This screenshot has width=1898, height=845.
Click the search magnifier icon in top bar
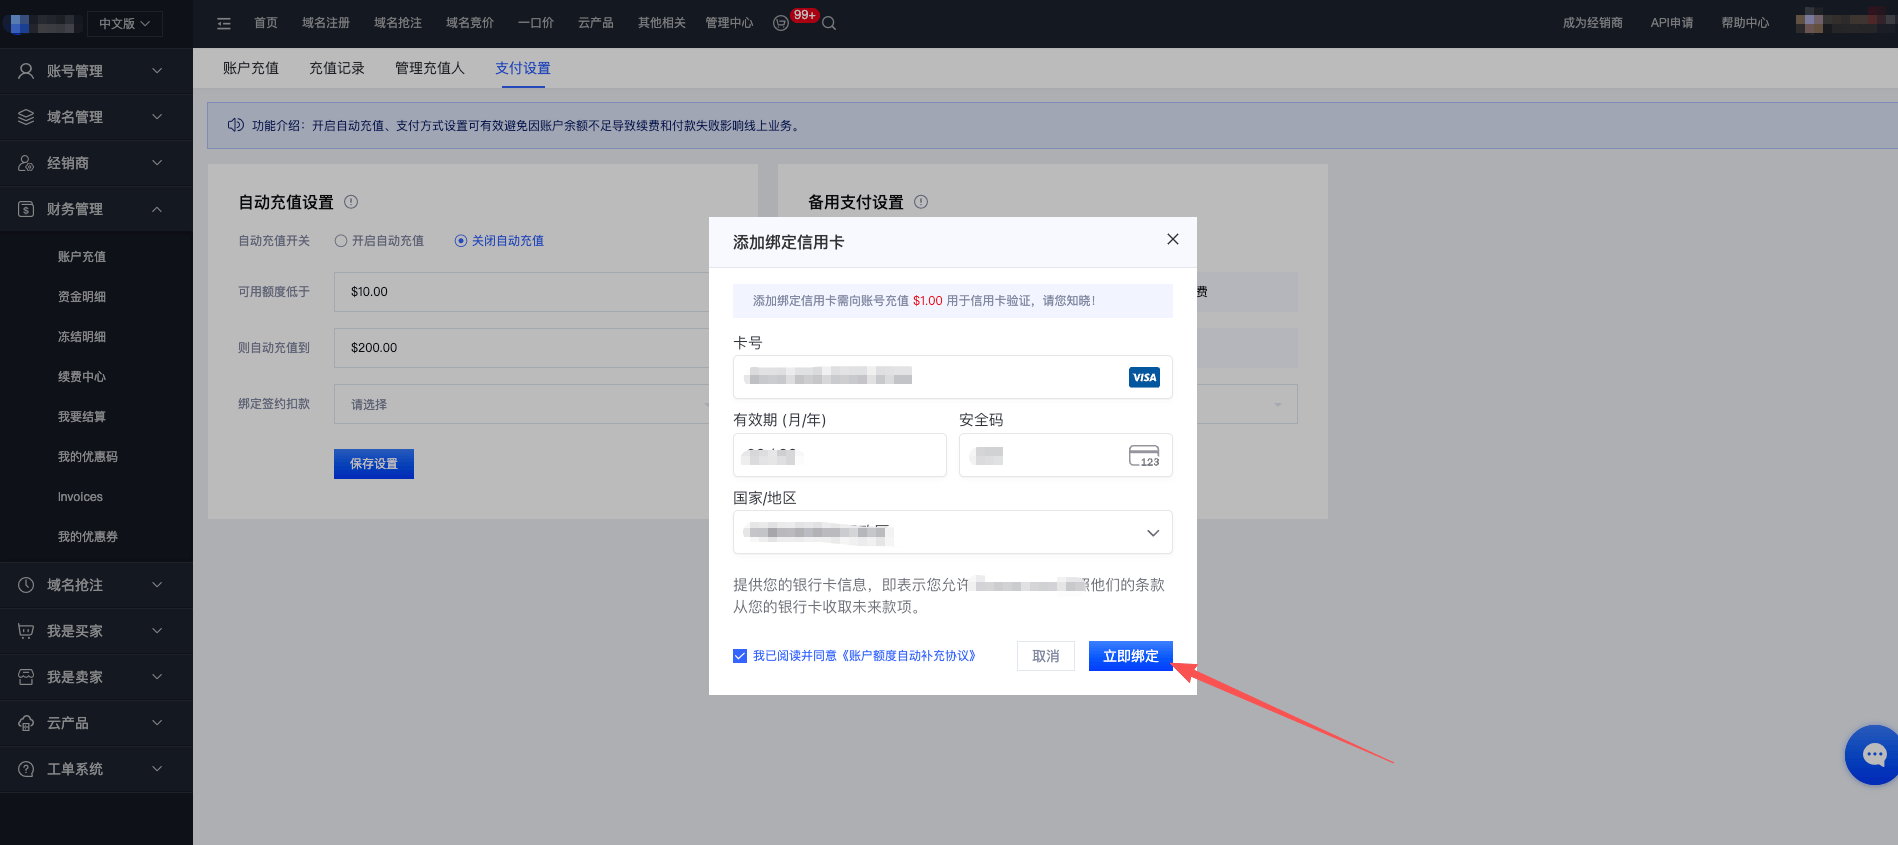829,23
